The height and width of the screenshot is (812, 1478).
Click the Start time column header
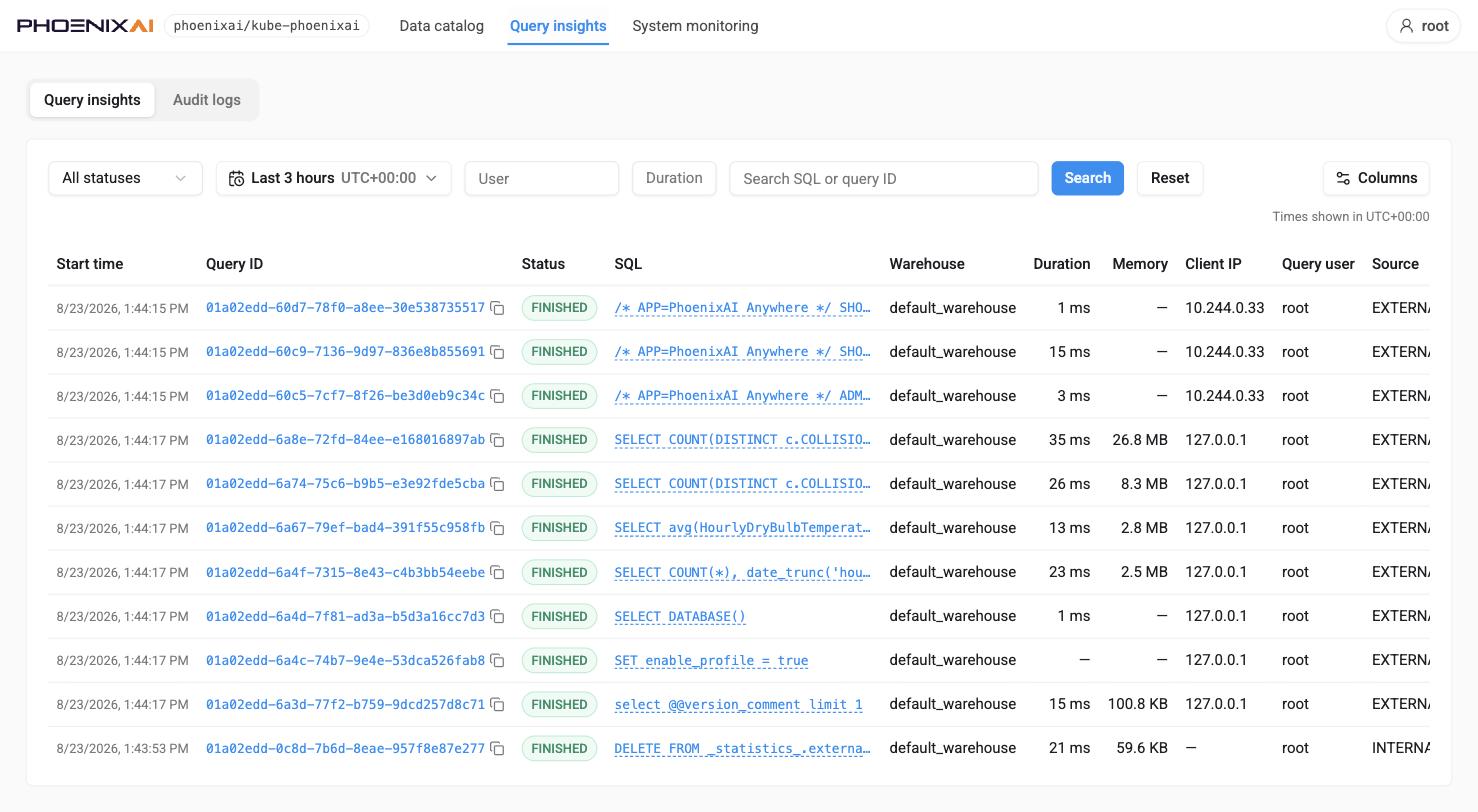(x=90, y=264)
